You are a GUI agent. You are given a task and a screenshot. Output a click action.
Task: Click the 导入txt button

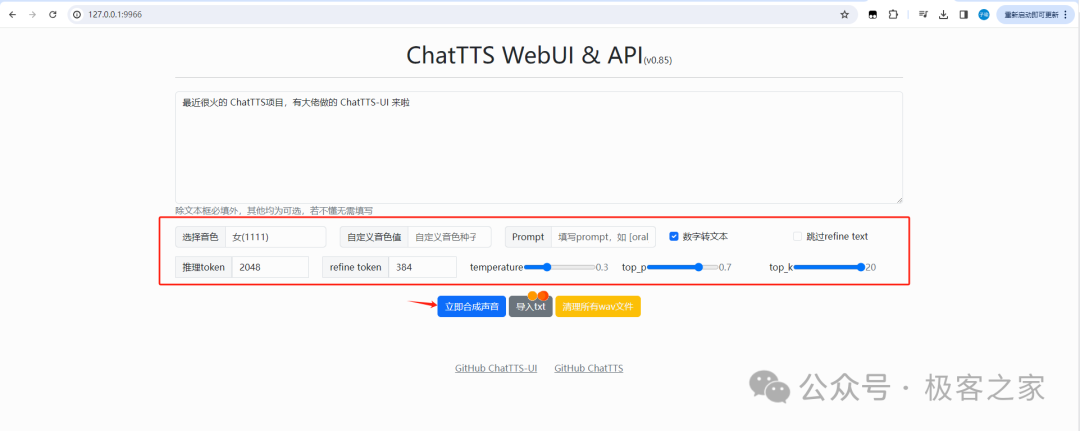(530, 306)
